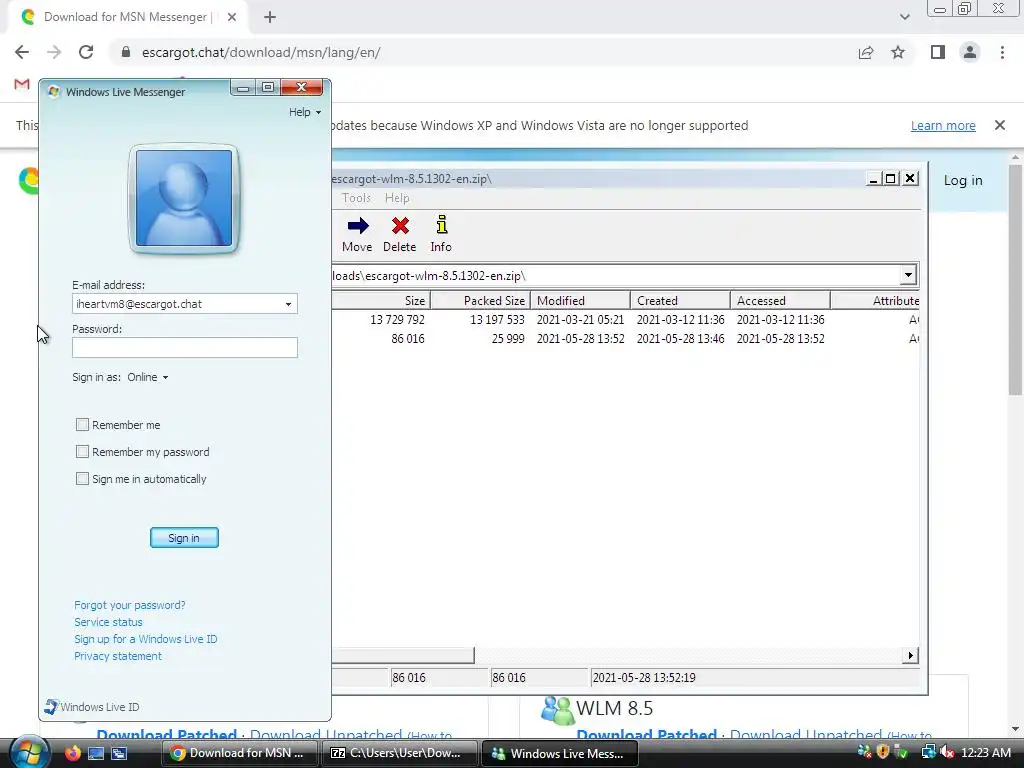Sort by Size column header
The image size is (1024, 768).
tap(381, 300)
